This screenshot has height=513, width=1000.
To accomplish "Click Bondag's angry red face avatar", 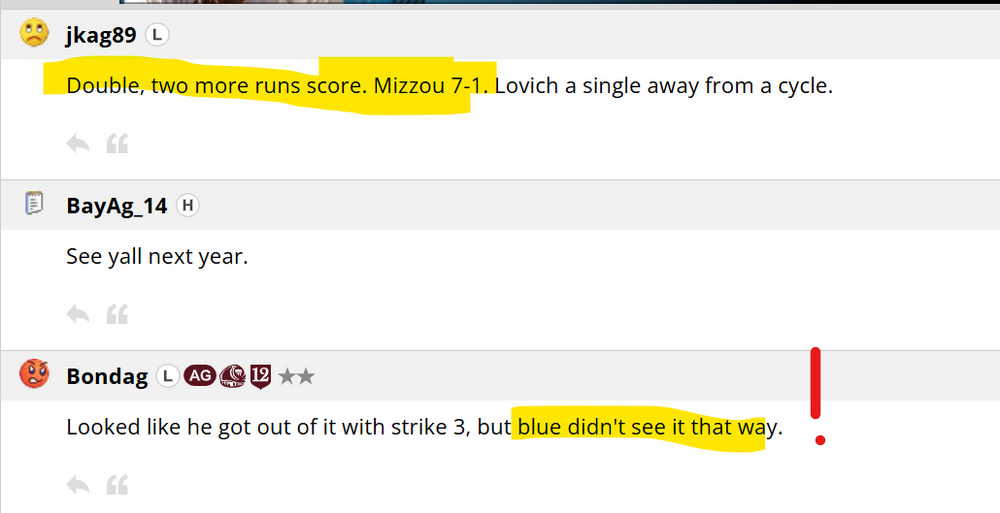I will 34,375.
